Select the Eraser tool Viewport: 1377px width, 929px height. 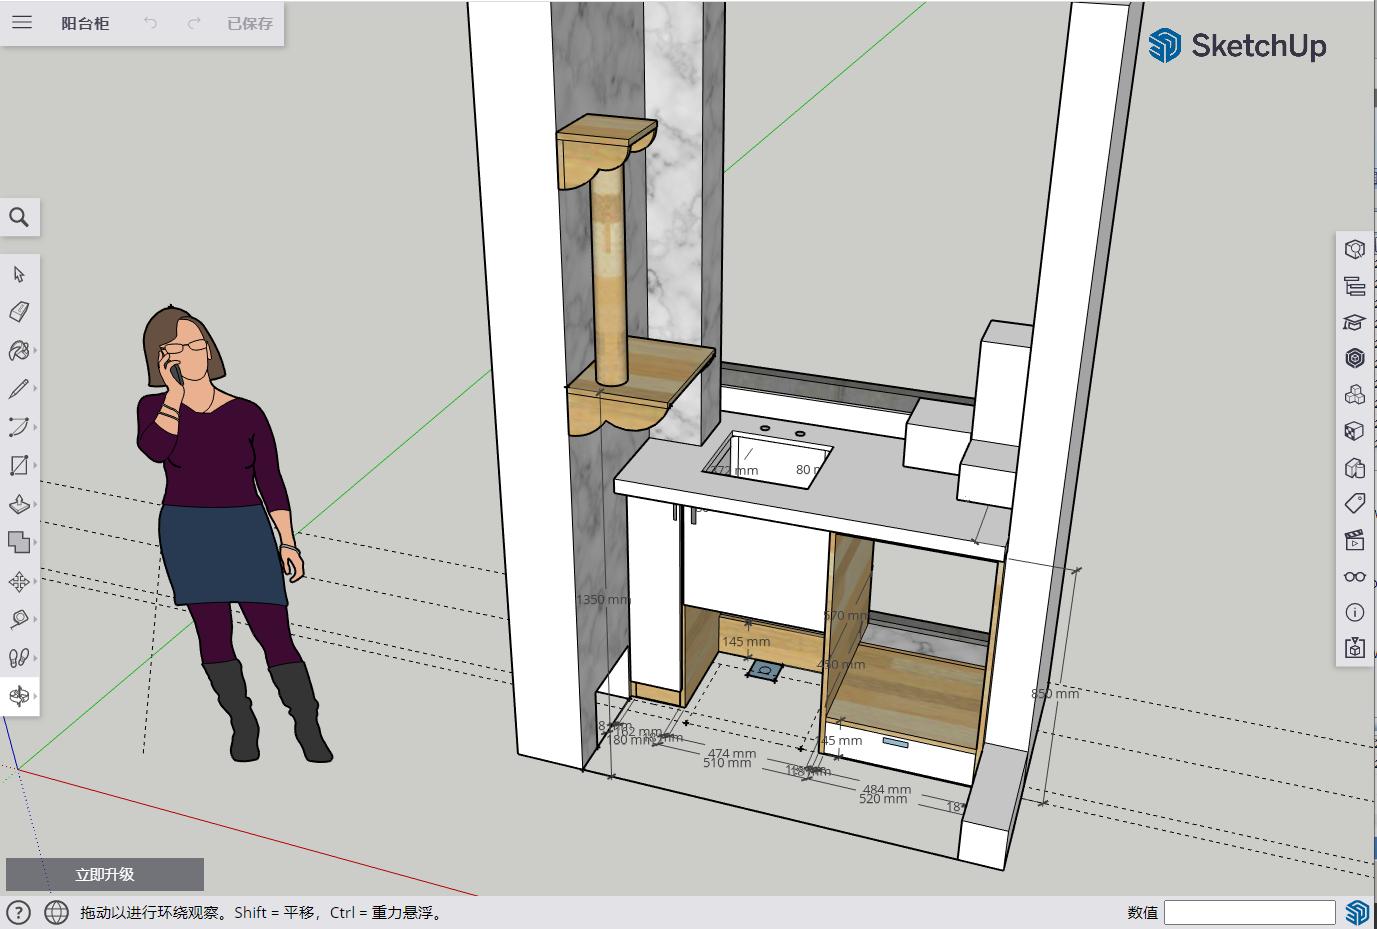pos(19,312)
